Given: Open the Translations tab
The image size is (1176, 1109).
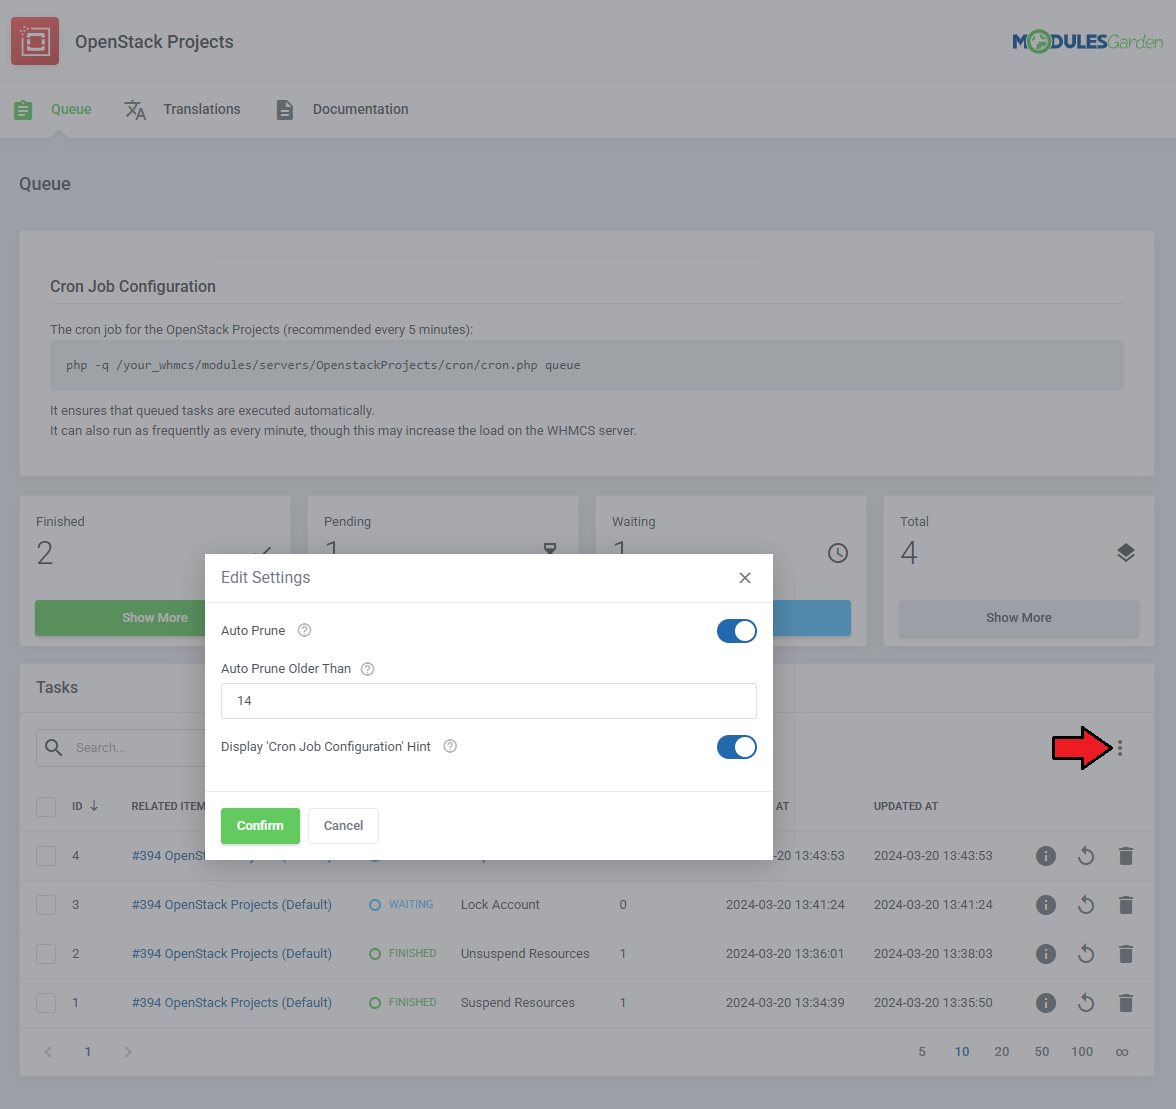Looking at the screenshot, I should tap(182, 109).
